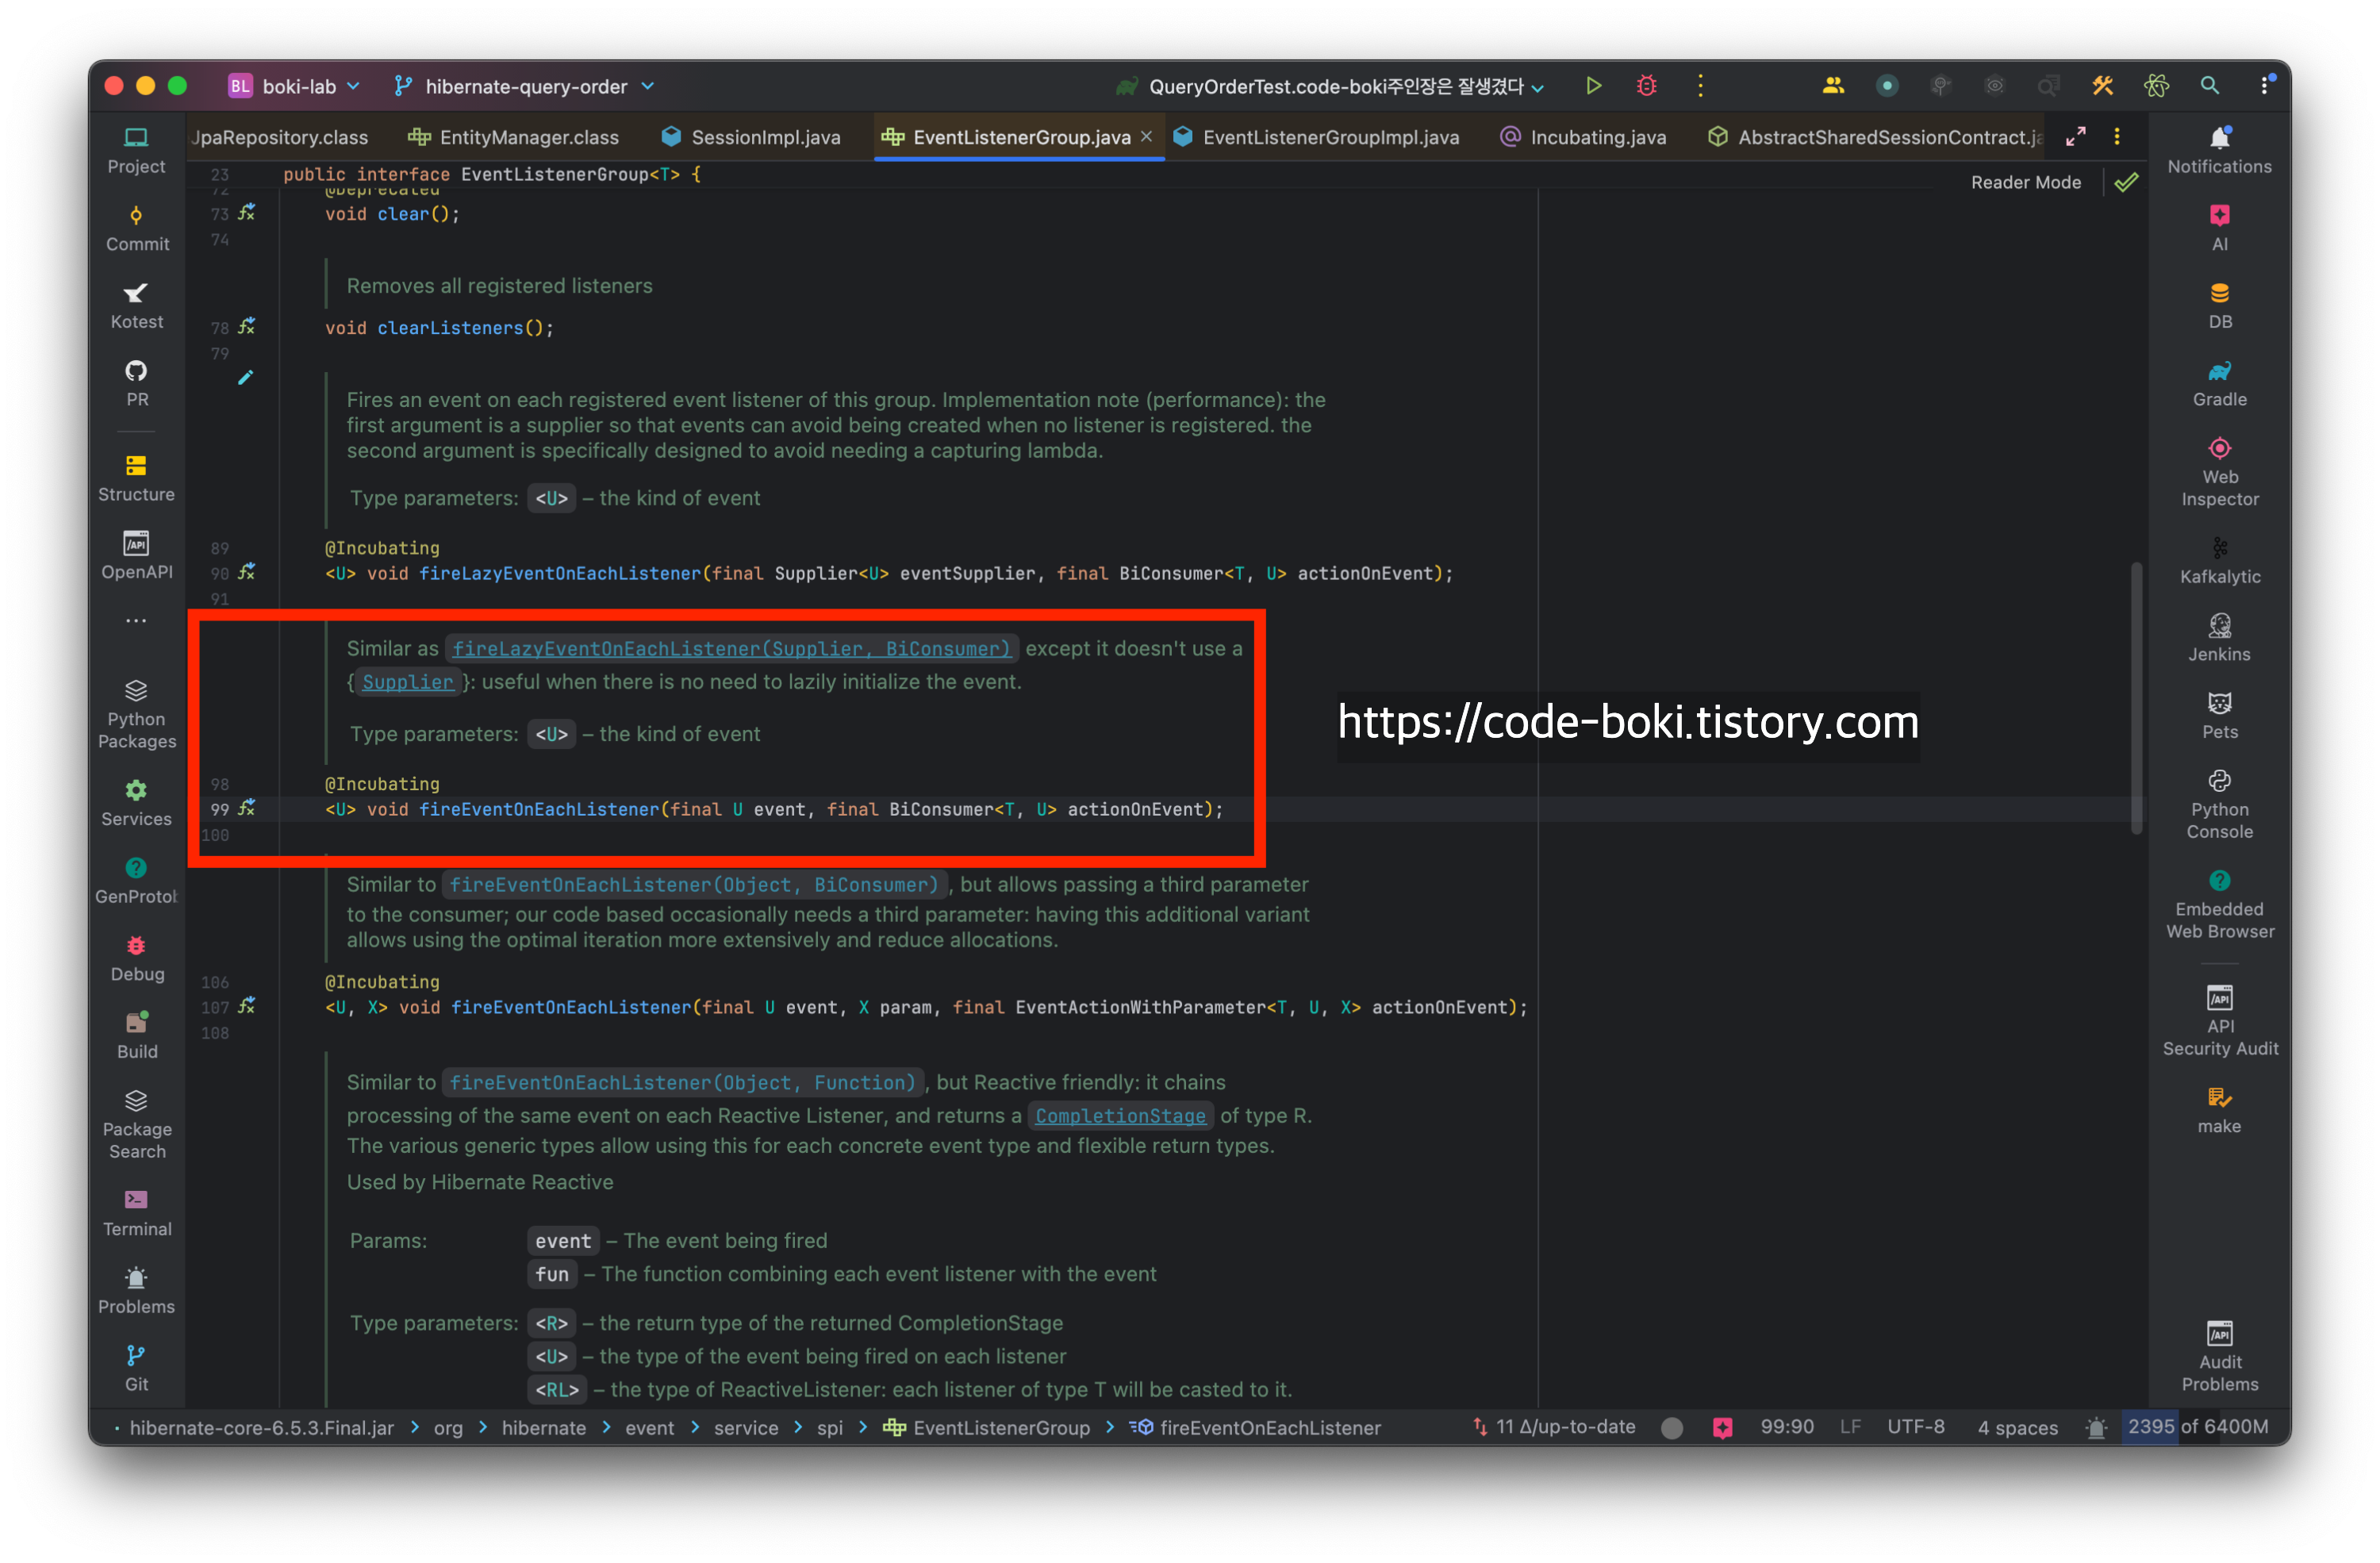The width and height of the screenshot is (2380, 1563).
Task: Toggle rendered doc pencil icon in gutter
Action: point(246,378)
